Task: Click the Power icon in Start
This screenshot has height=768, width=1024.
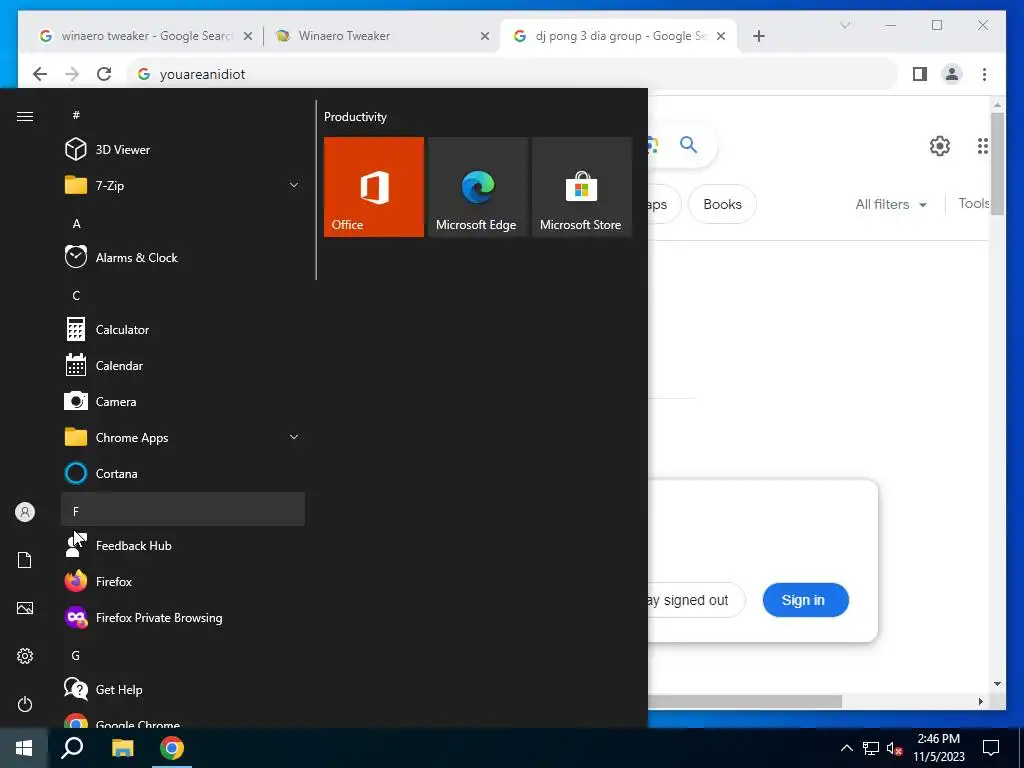Action: (25, 704)
